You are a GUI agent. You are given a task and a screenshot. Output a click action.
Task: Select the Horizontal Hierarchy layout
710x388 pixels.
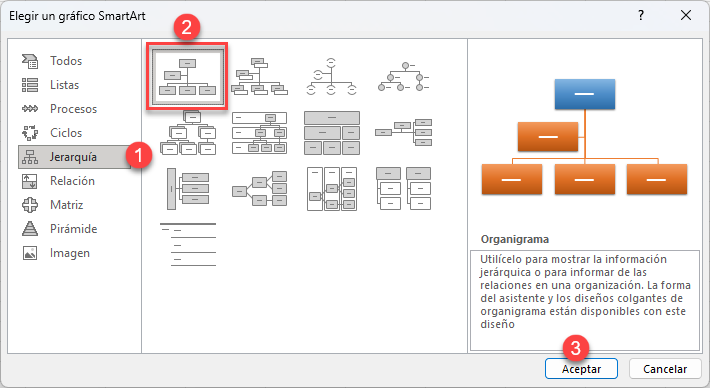click(259, 189)
